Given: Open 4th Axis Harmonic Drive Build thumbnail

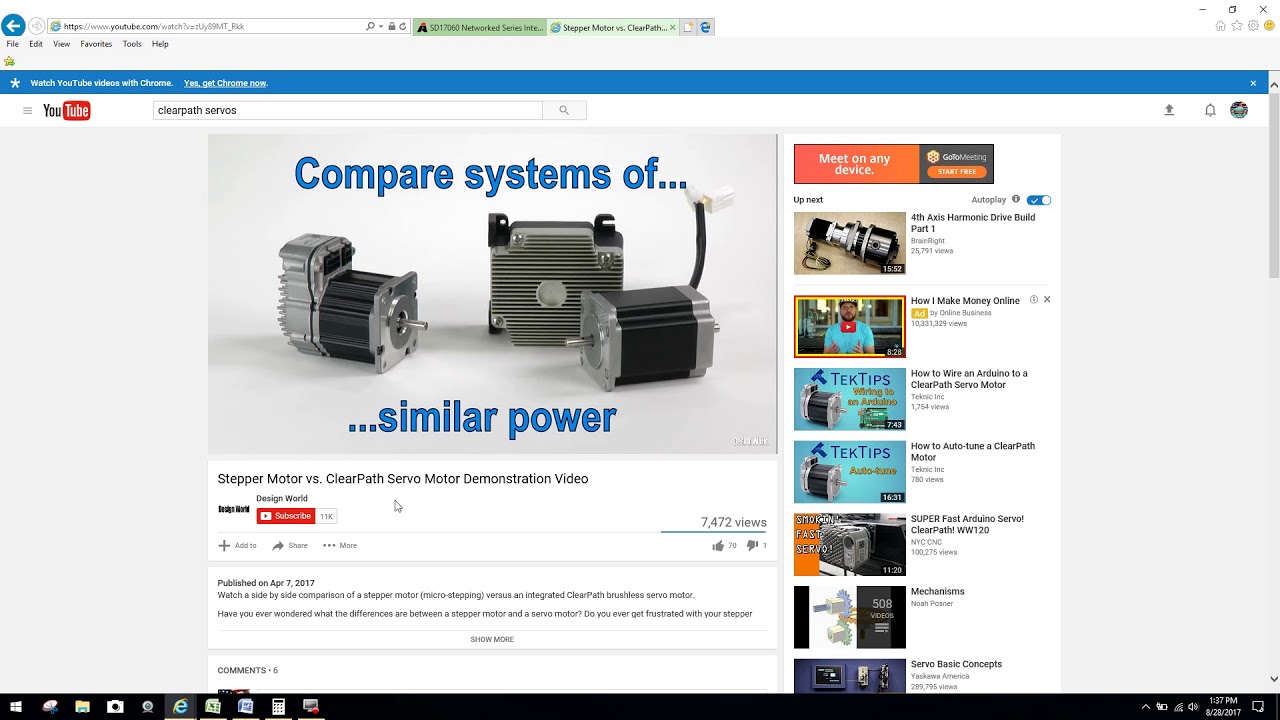Looking at the screenshot, I should (x=850, y=243).
